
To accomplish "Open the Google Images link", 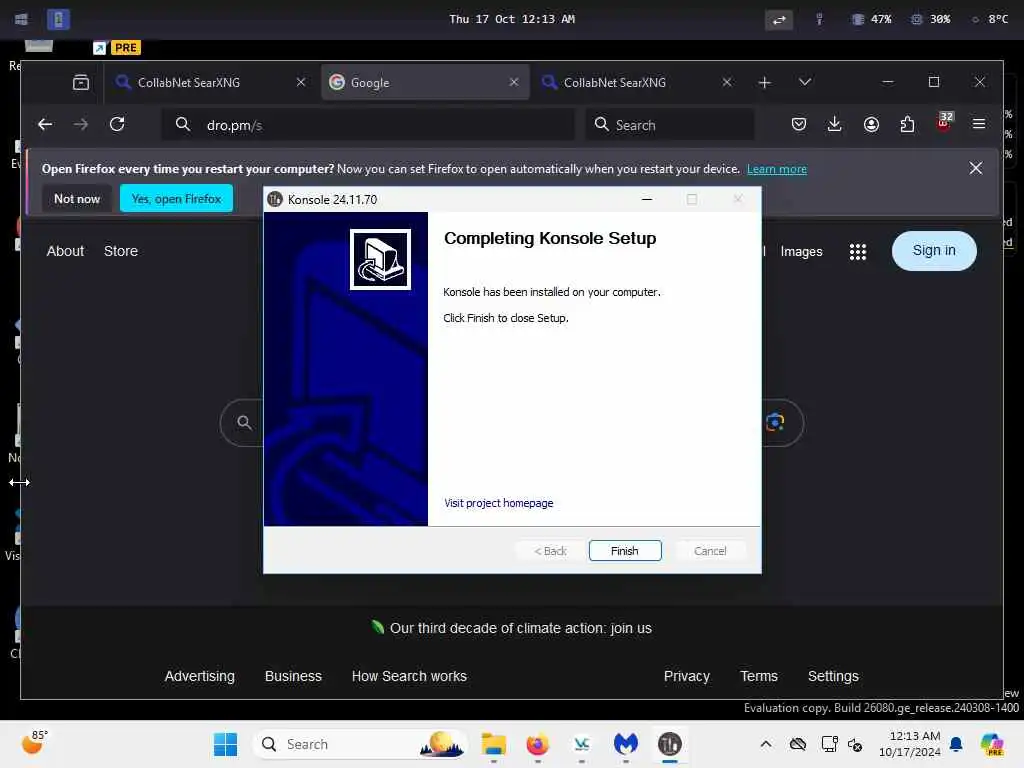I will point(801,251).
